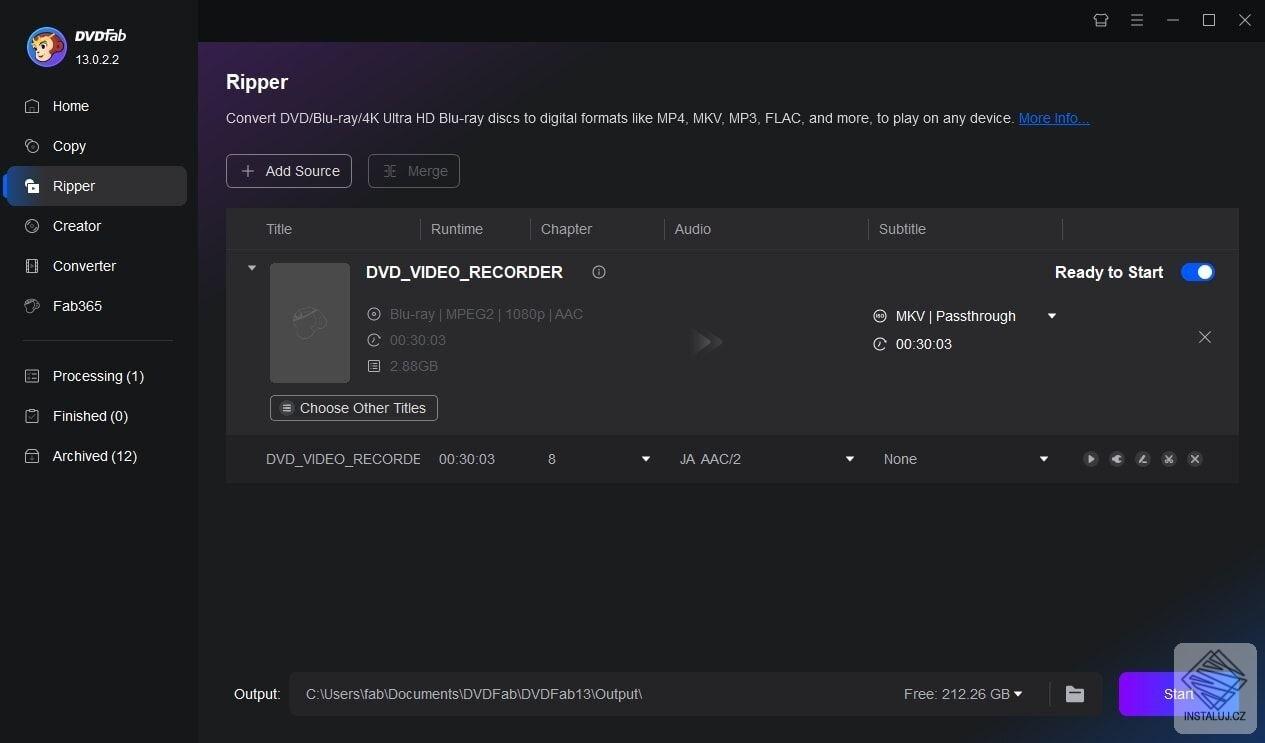1265x743 pixels.
Task: Click the Blu-ray | MPEG2 | 1080p | AAC info
Action: tap(486, 314)
